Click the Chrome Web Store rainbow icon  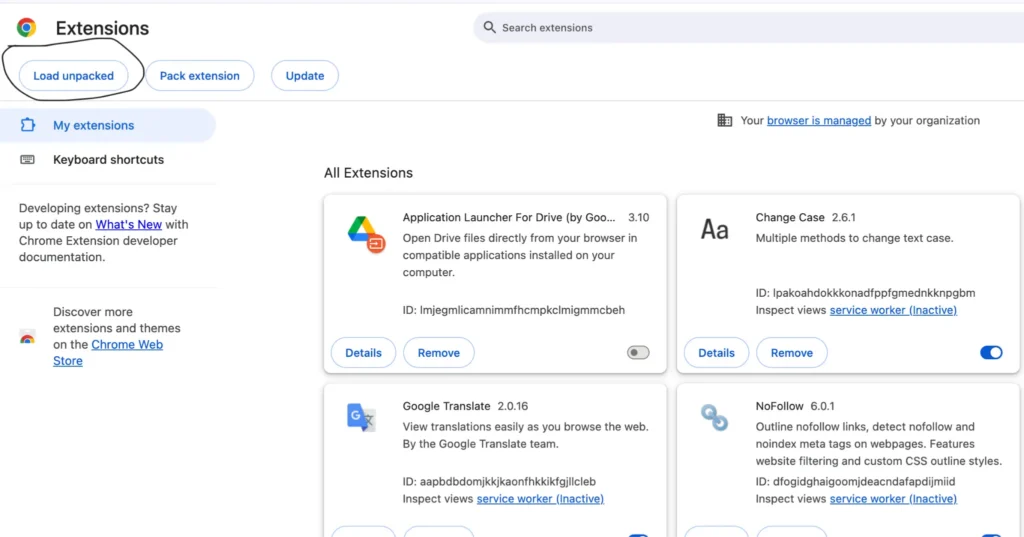tap(27, 337)
